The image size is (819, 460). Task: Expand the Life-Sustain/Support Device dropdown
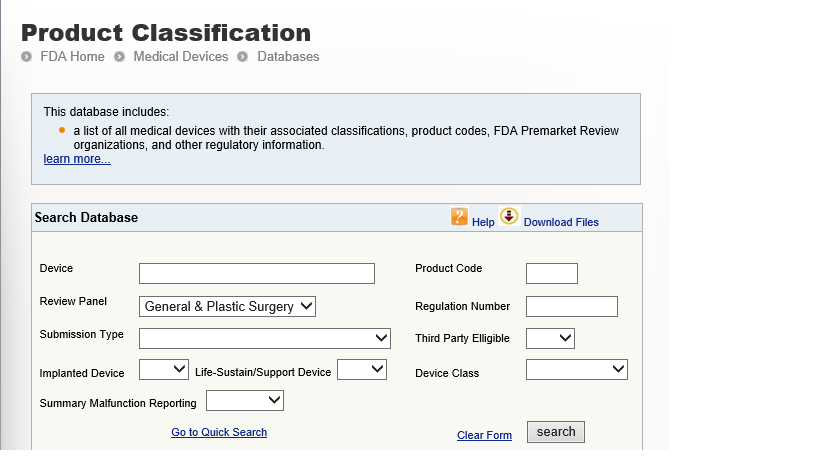click(362, 370)
